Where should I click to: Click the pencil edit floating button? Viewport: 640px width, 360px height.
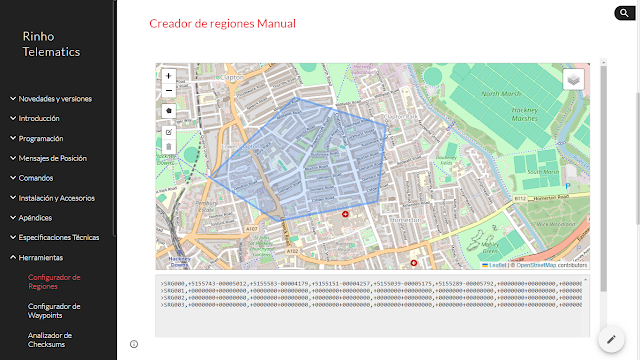pyautogui.click(x=611, y=339)
